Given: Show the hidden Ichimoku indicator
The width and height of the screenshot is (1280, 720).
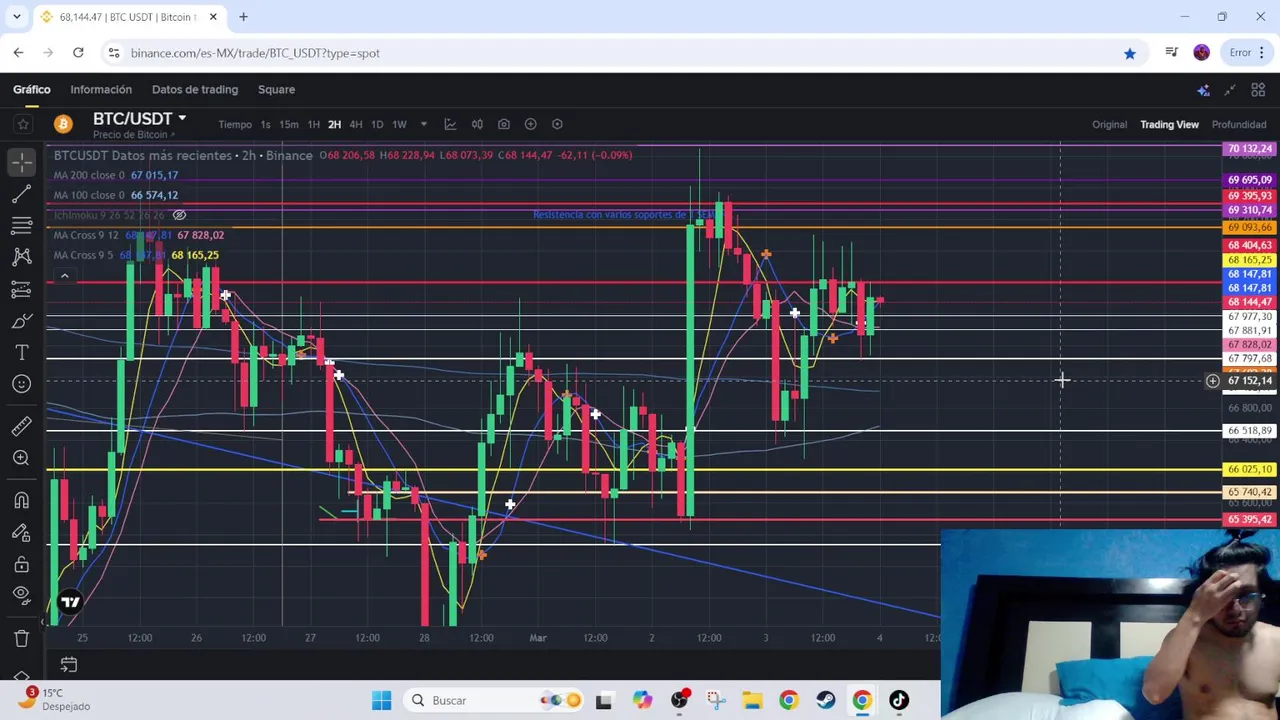Looking at the screenshot, I should (179, 215).
